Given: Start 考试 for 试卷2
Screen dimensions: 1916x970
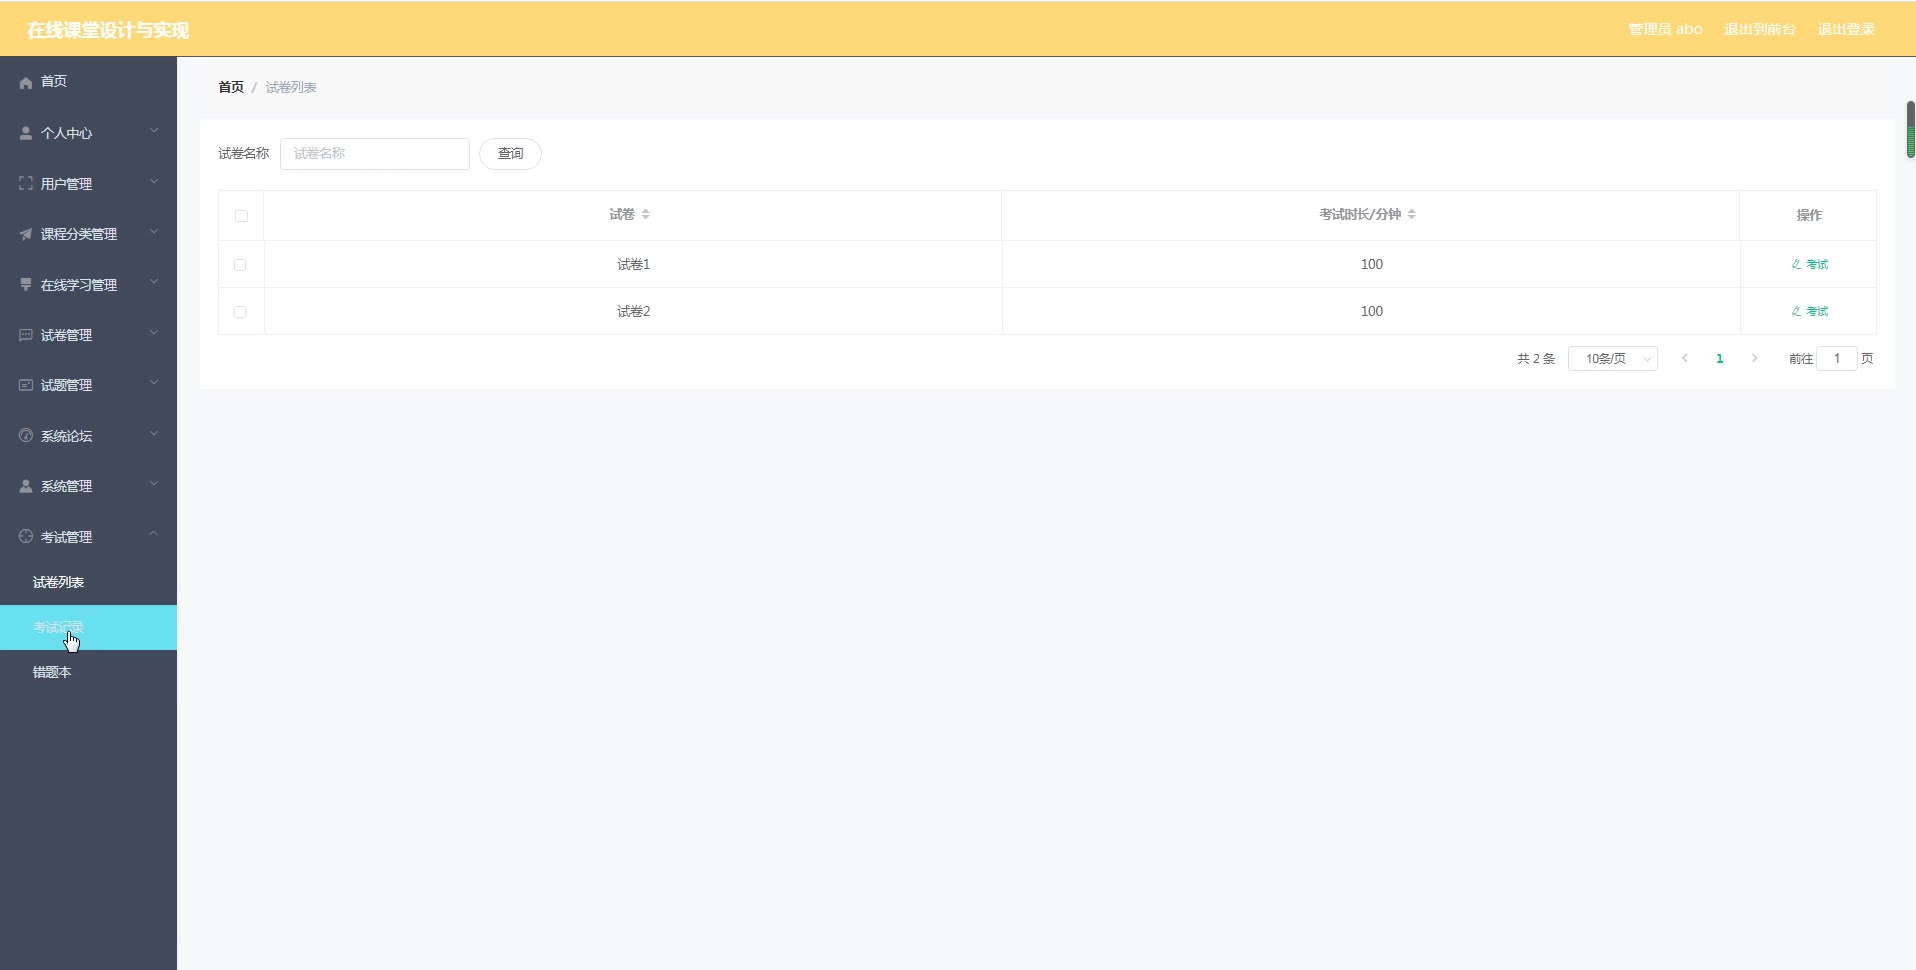Looking at the screenshot, I should [x=1809, y=311].
